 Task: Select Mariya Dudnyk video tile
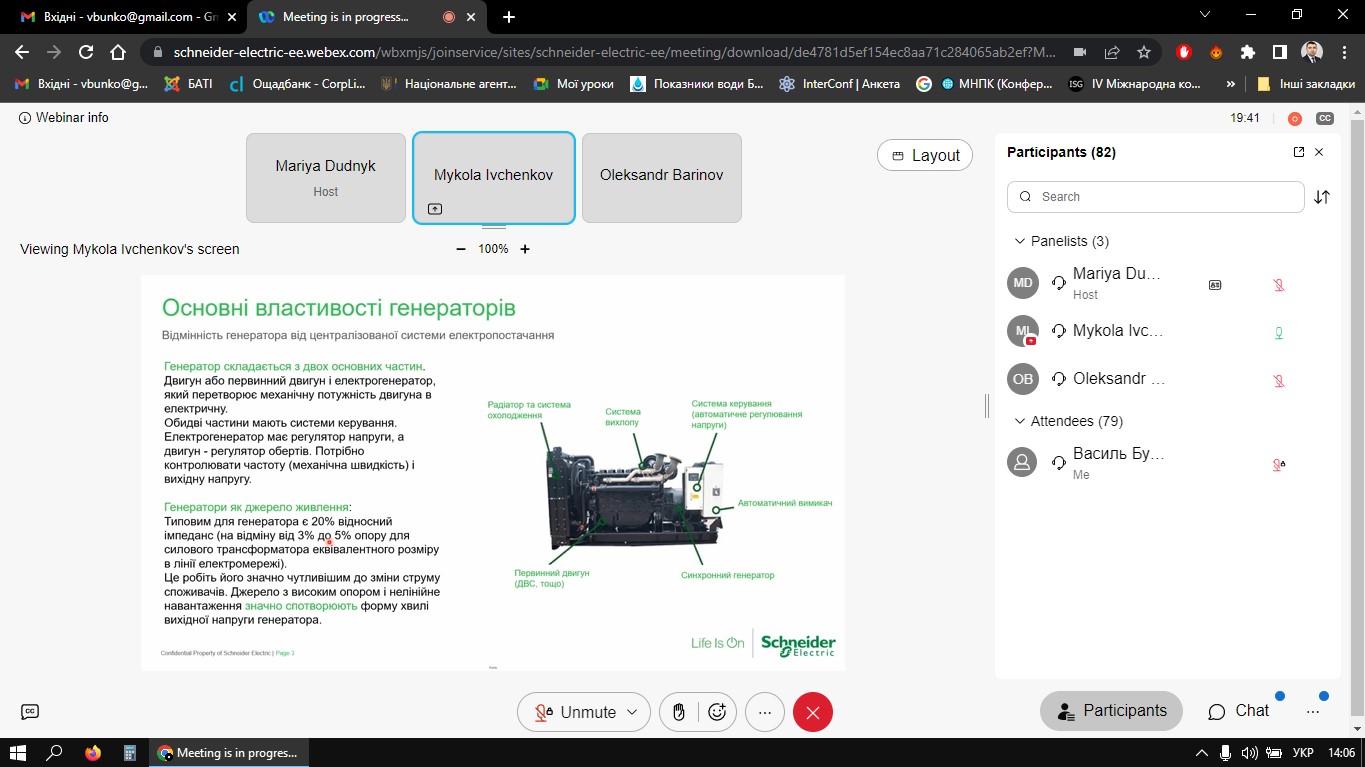point(326,178)
